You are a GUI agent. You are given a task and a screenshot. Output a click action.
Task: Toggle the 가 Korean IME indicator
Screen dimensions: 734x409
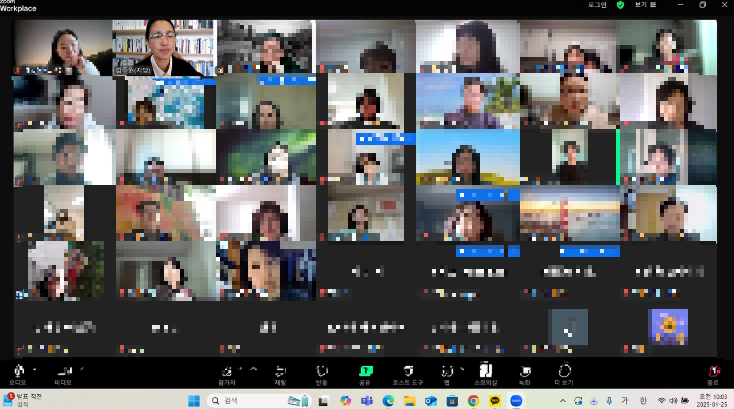coord(625,401)
